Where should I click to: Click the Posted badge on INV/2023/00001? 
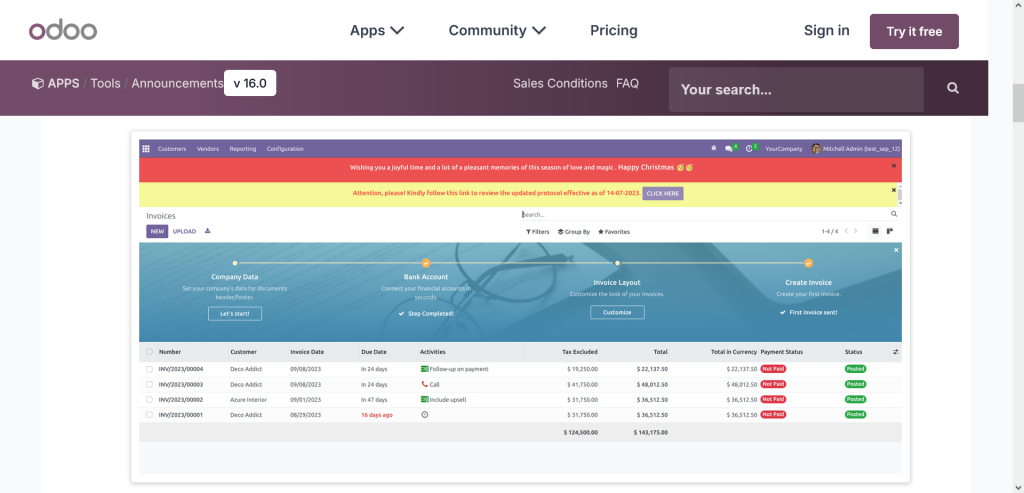[855, 415]
